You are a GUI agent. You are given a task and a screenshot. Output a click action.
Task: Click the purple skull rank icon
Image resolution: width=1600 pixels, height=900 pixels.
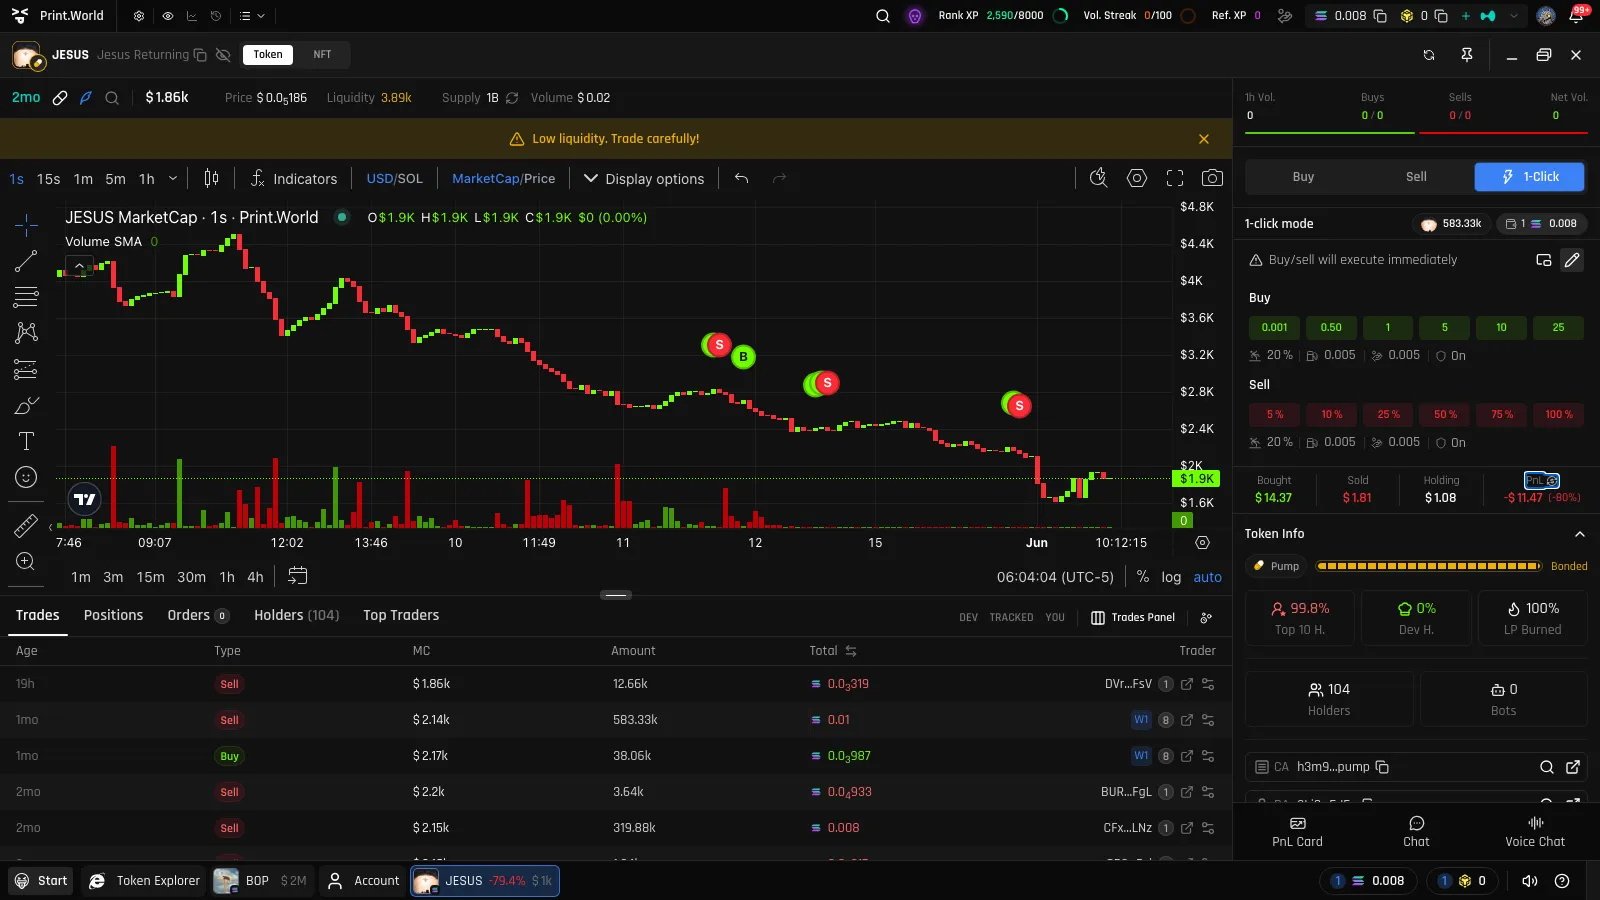(915, 16)
